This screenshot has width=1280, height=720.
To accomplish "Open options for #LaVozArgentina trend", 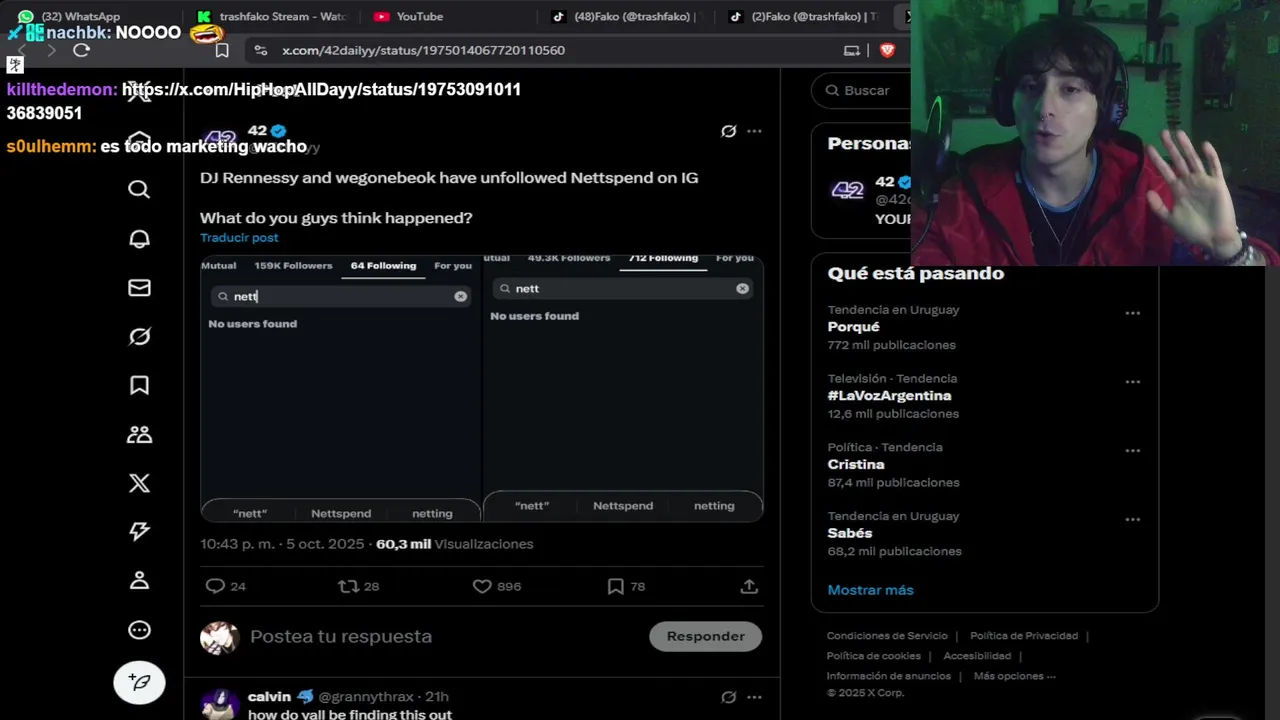I will 1133,382.
